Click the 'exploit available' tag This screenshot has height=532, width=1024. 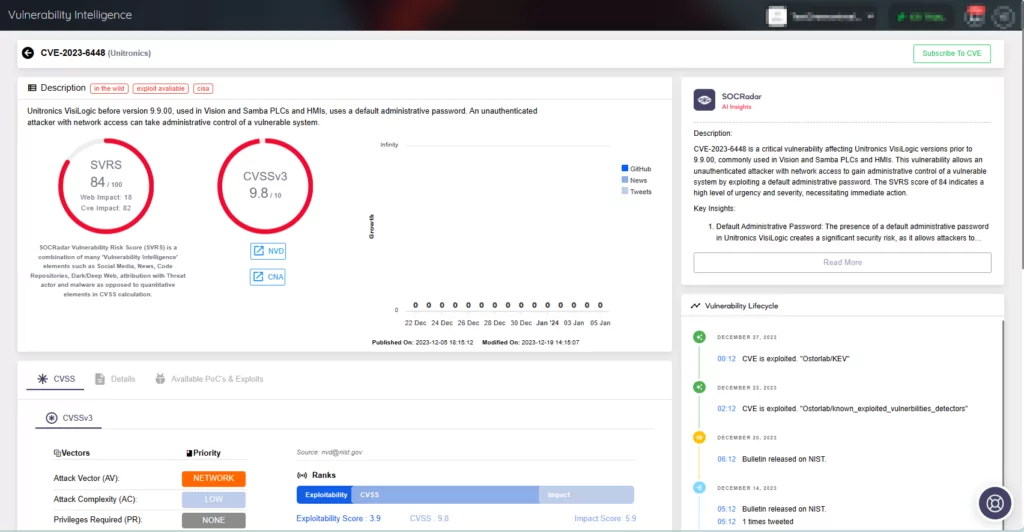point(161,89)
